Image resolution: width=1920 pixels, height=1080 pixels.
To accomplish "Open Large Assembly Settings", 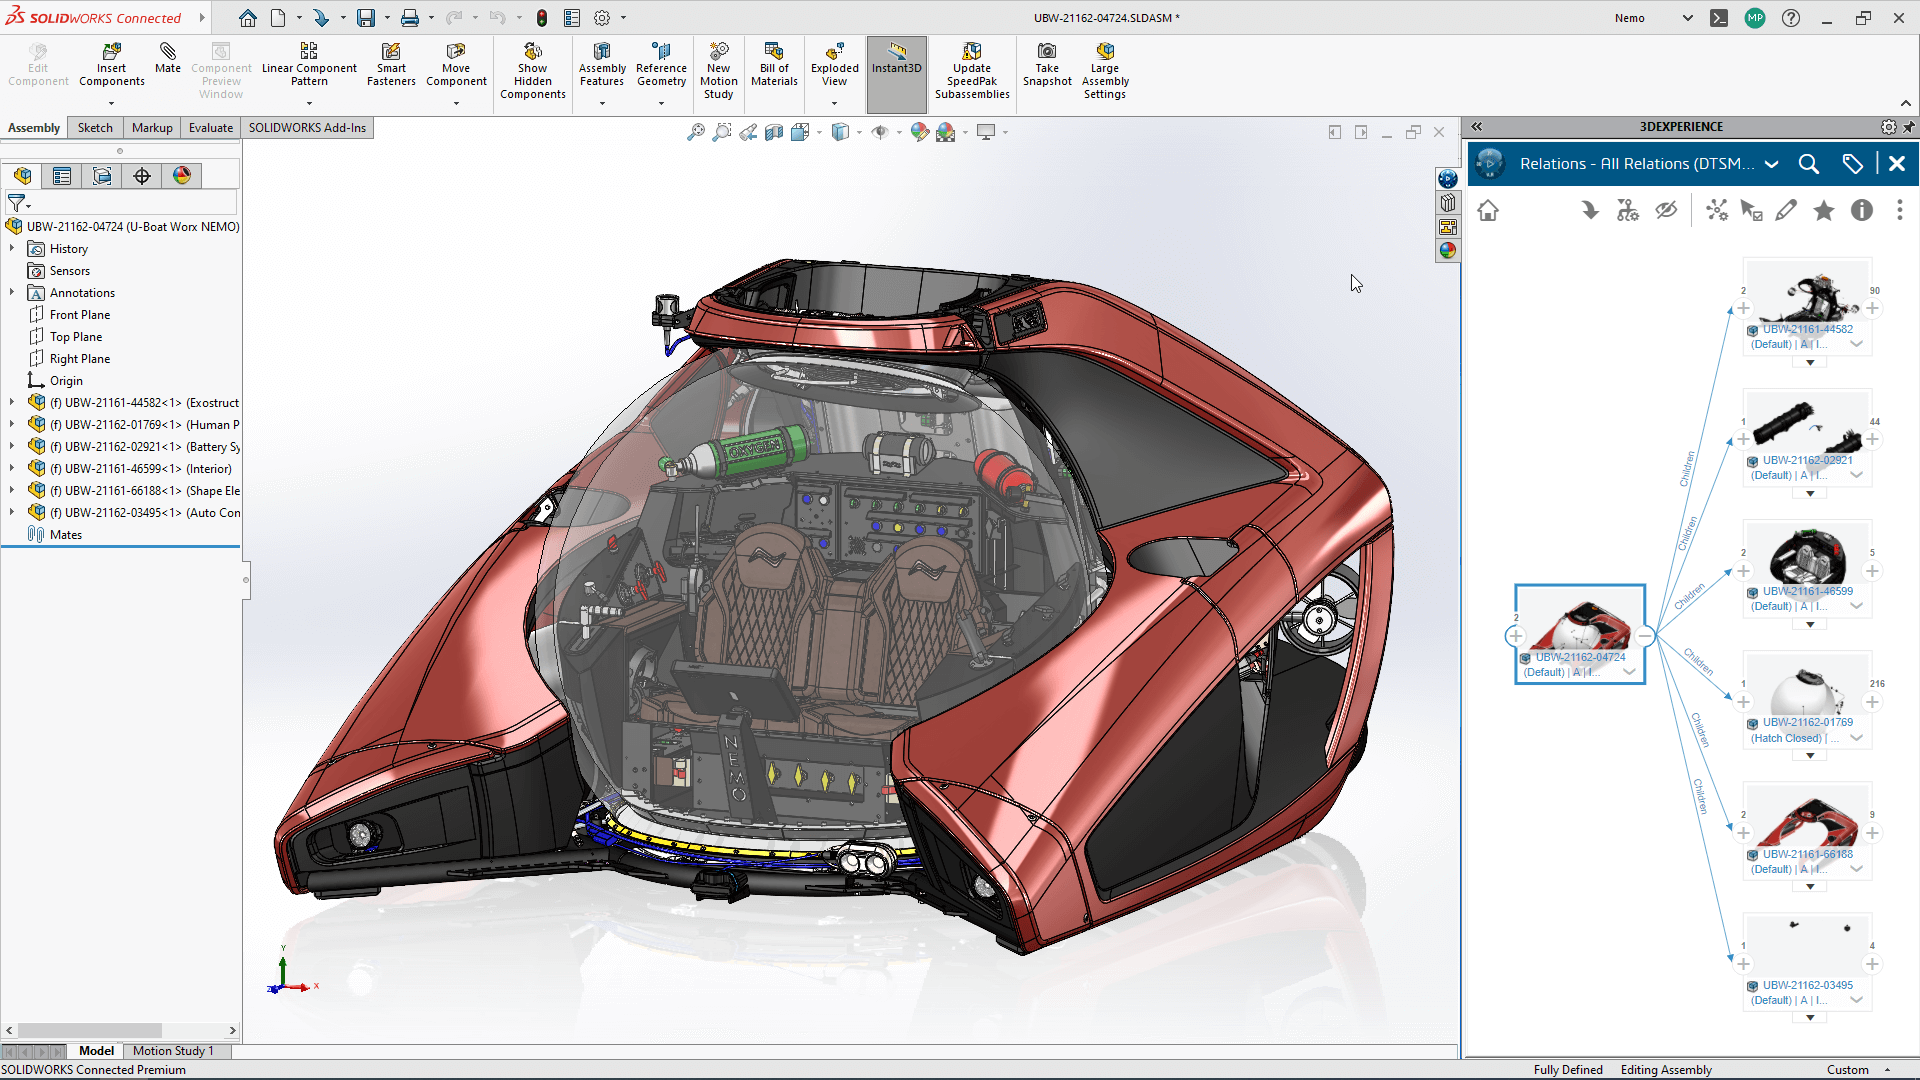I will pyautogui.click(x=1105, y=71).
